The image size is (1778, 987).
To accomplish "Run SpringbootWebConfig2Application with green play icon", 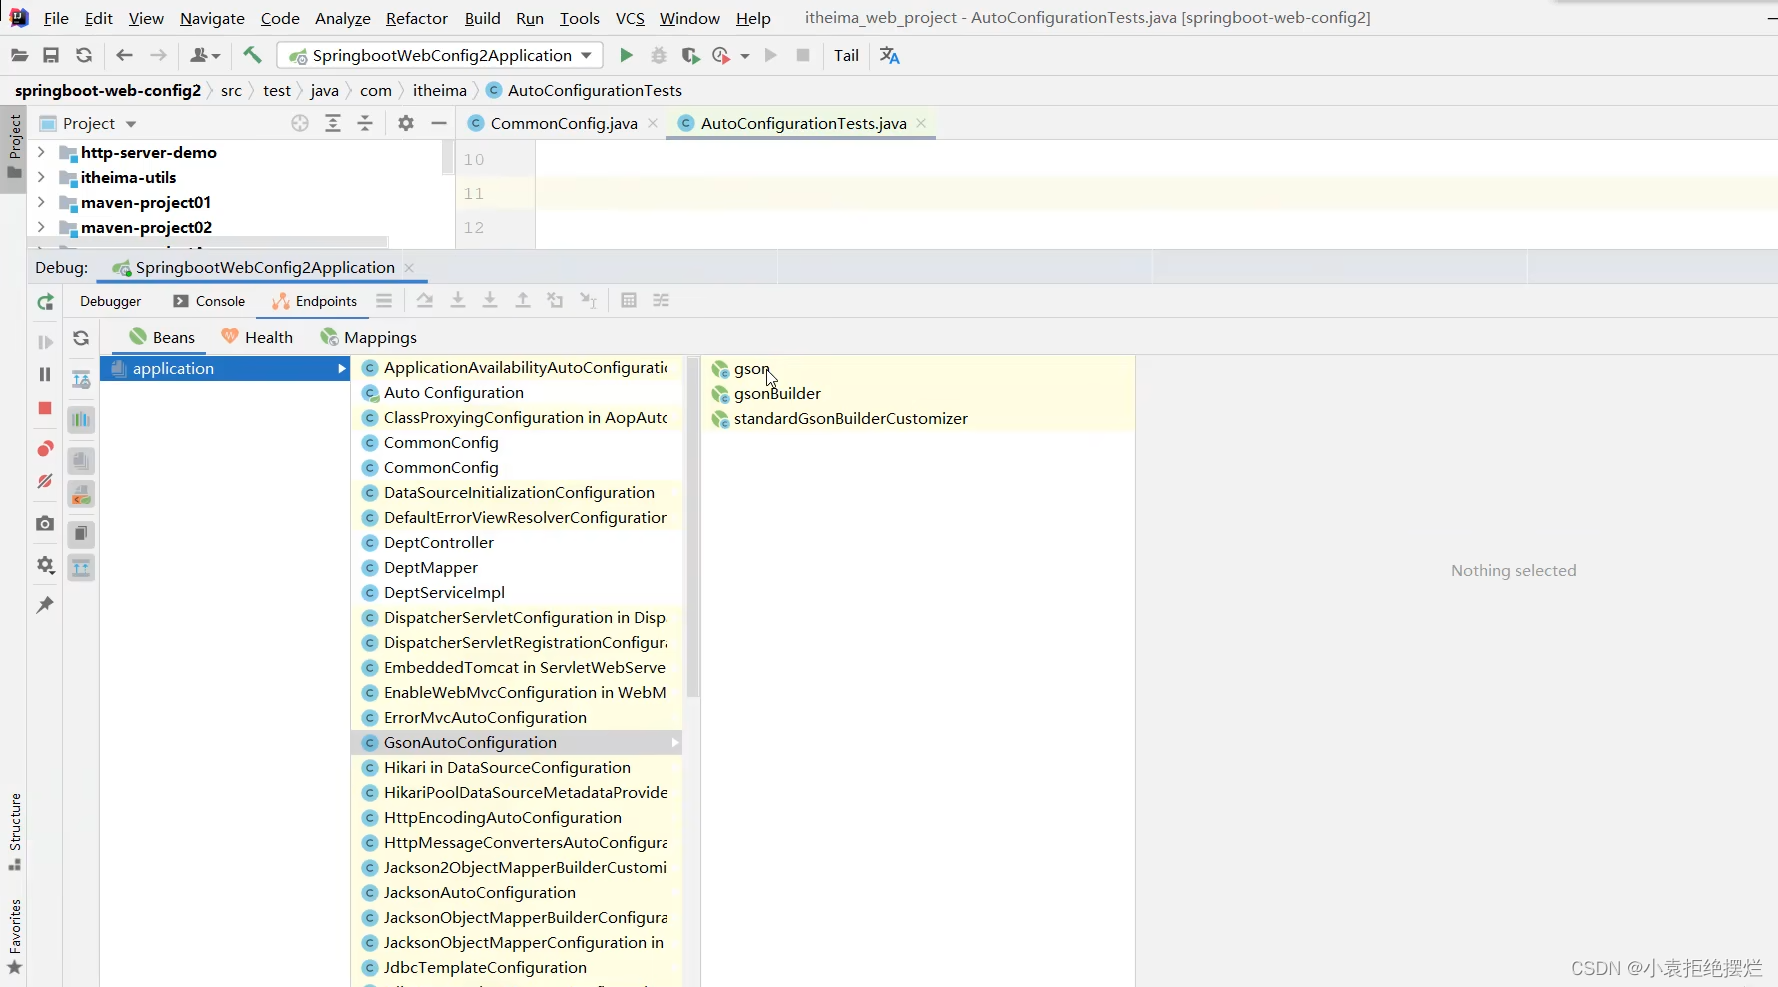I will [626, 56].
